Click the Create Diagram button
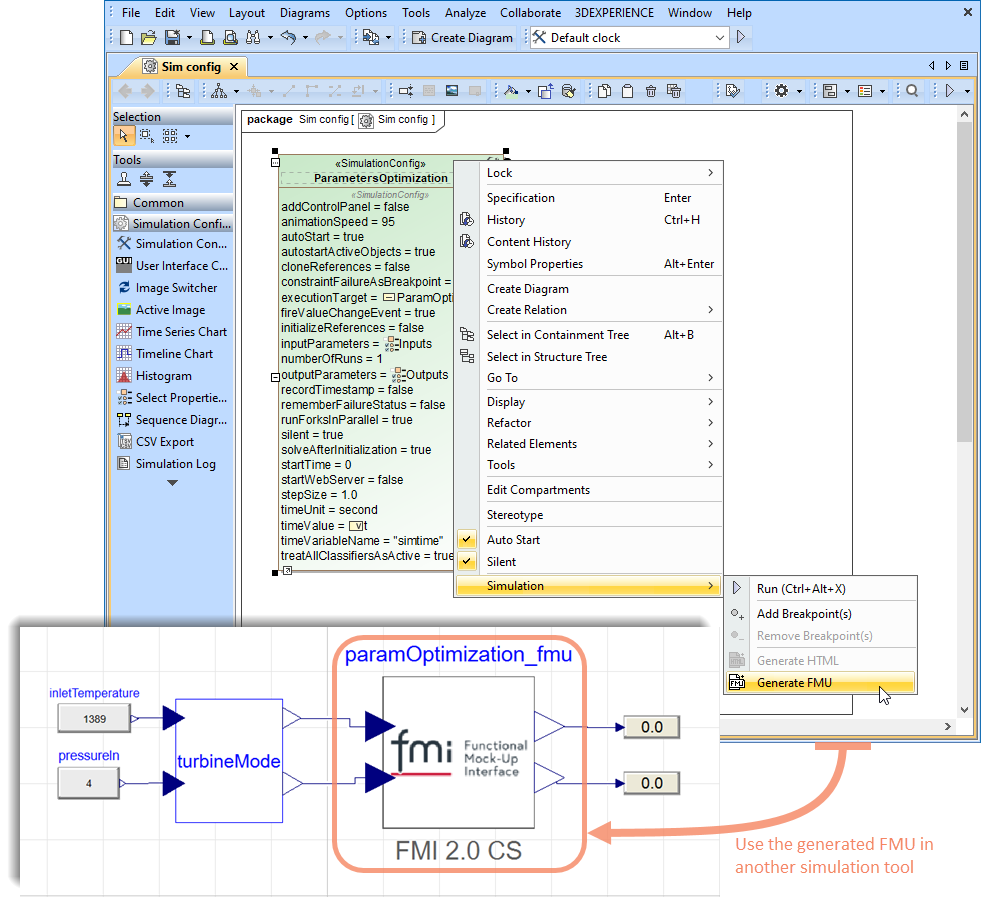The image size is (981, 897). coord(461,38)
